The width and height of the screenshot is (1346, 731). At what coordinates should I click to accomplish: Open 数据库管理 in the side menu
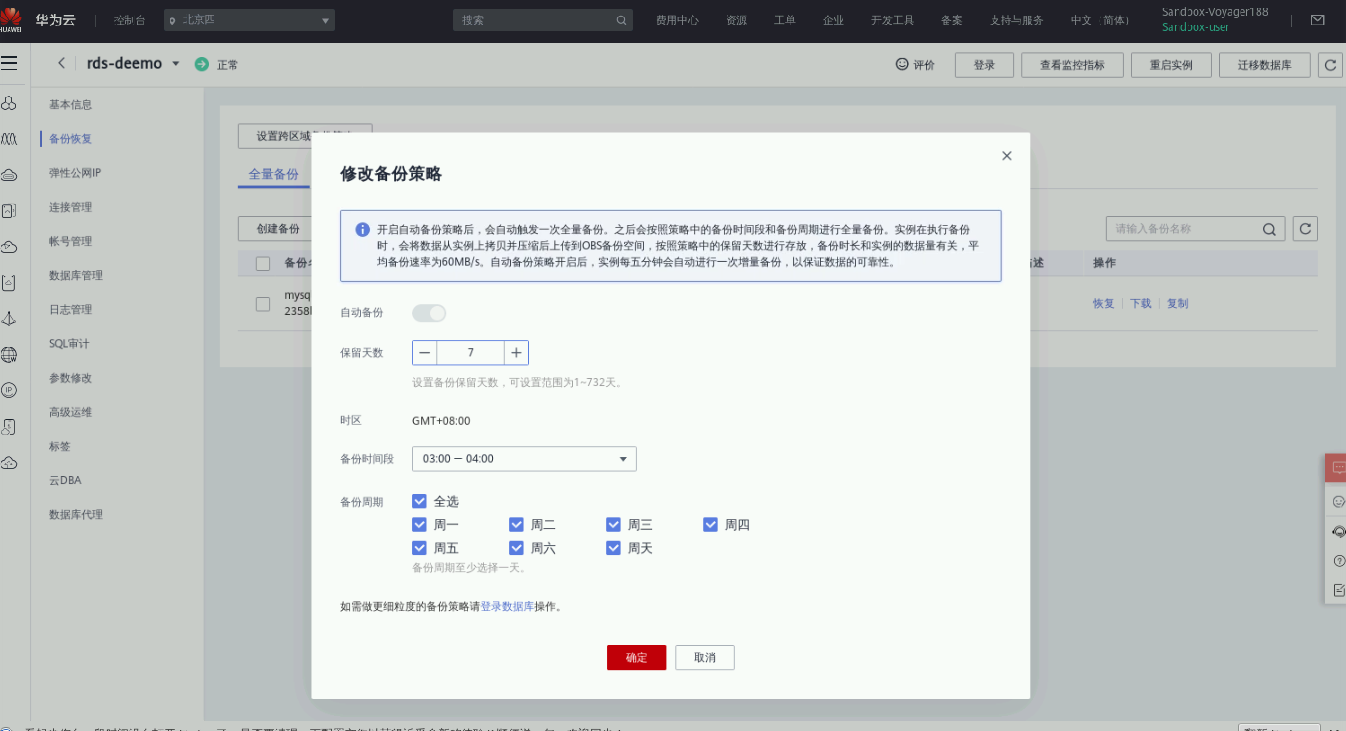(76, 275)
